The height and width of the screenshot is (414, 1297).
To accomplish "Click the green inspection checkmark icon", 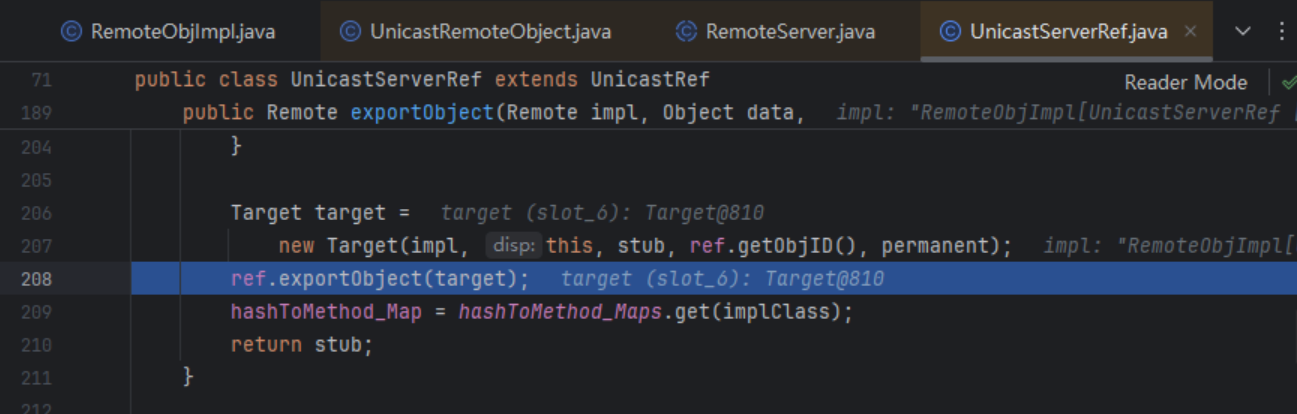I will pos(1288,82).
